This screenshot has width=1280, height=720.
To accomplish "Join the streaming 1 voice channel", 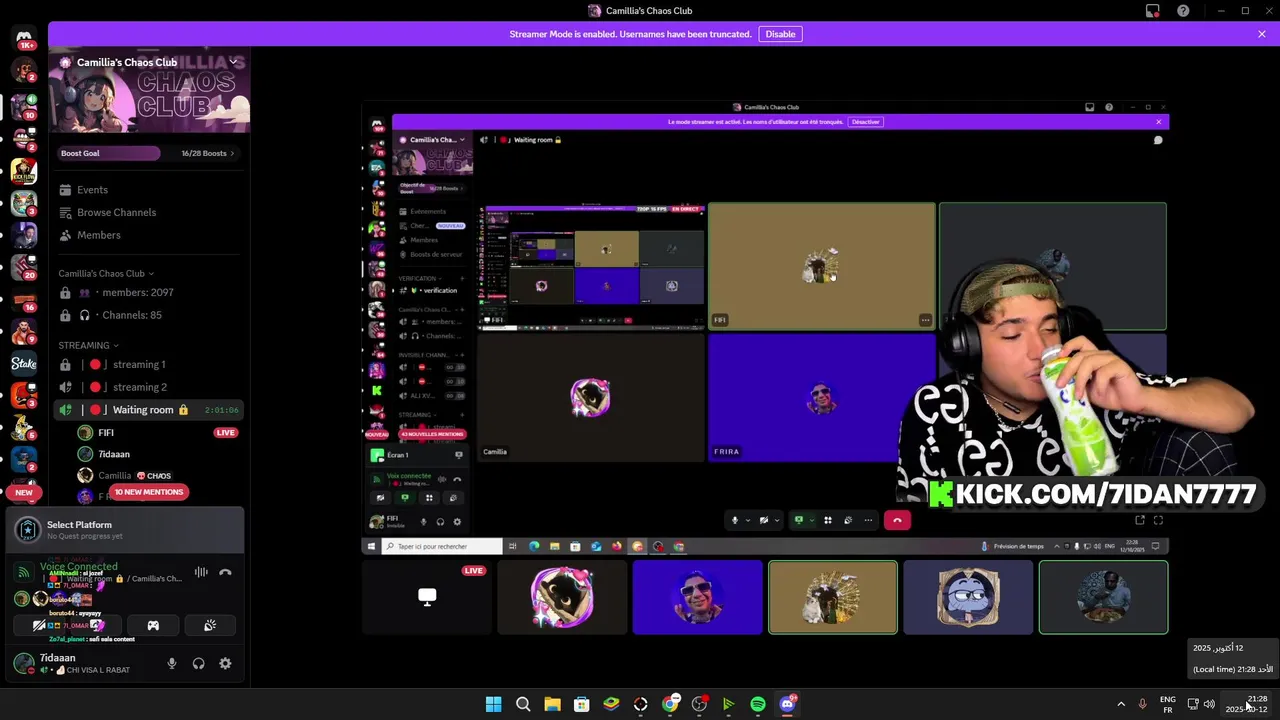I will click(150, 364).
